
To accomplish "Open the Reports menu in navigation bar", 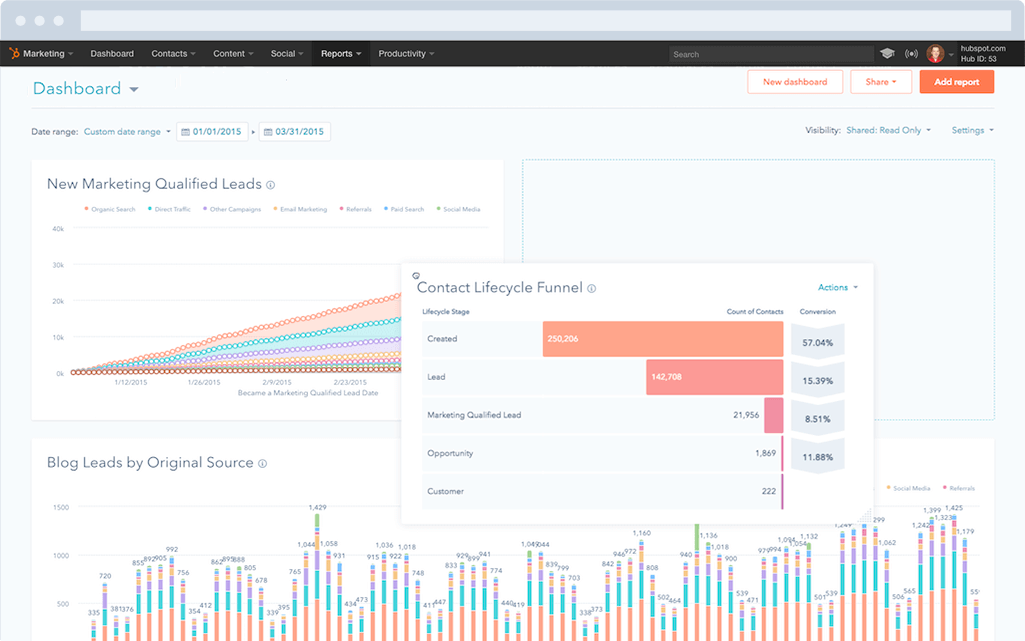I will 341,54.
